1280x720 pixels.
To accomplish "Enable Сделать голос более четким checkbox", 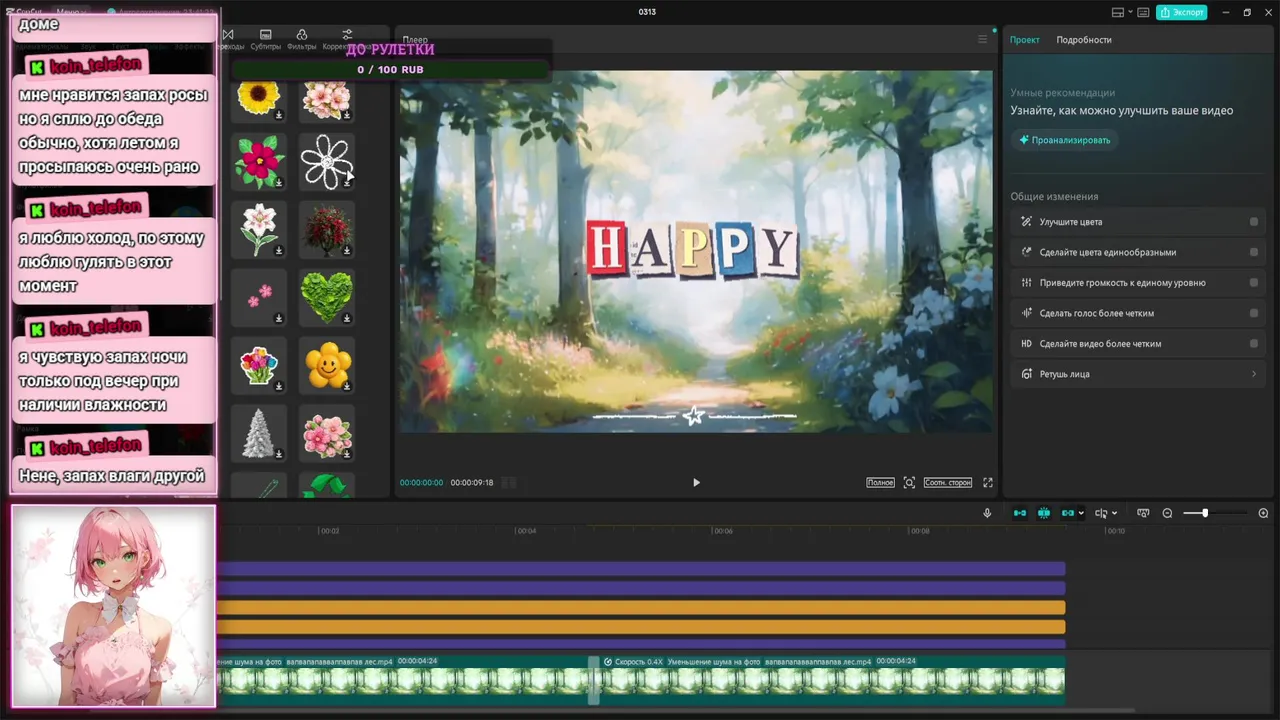I will point(1254,313).
